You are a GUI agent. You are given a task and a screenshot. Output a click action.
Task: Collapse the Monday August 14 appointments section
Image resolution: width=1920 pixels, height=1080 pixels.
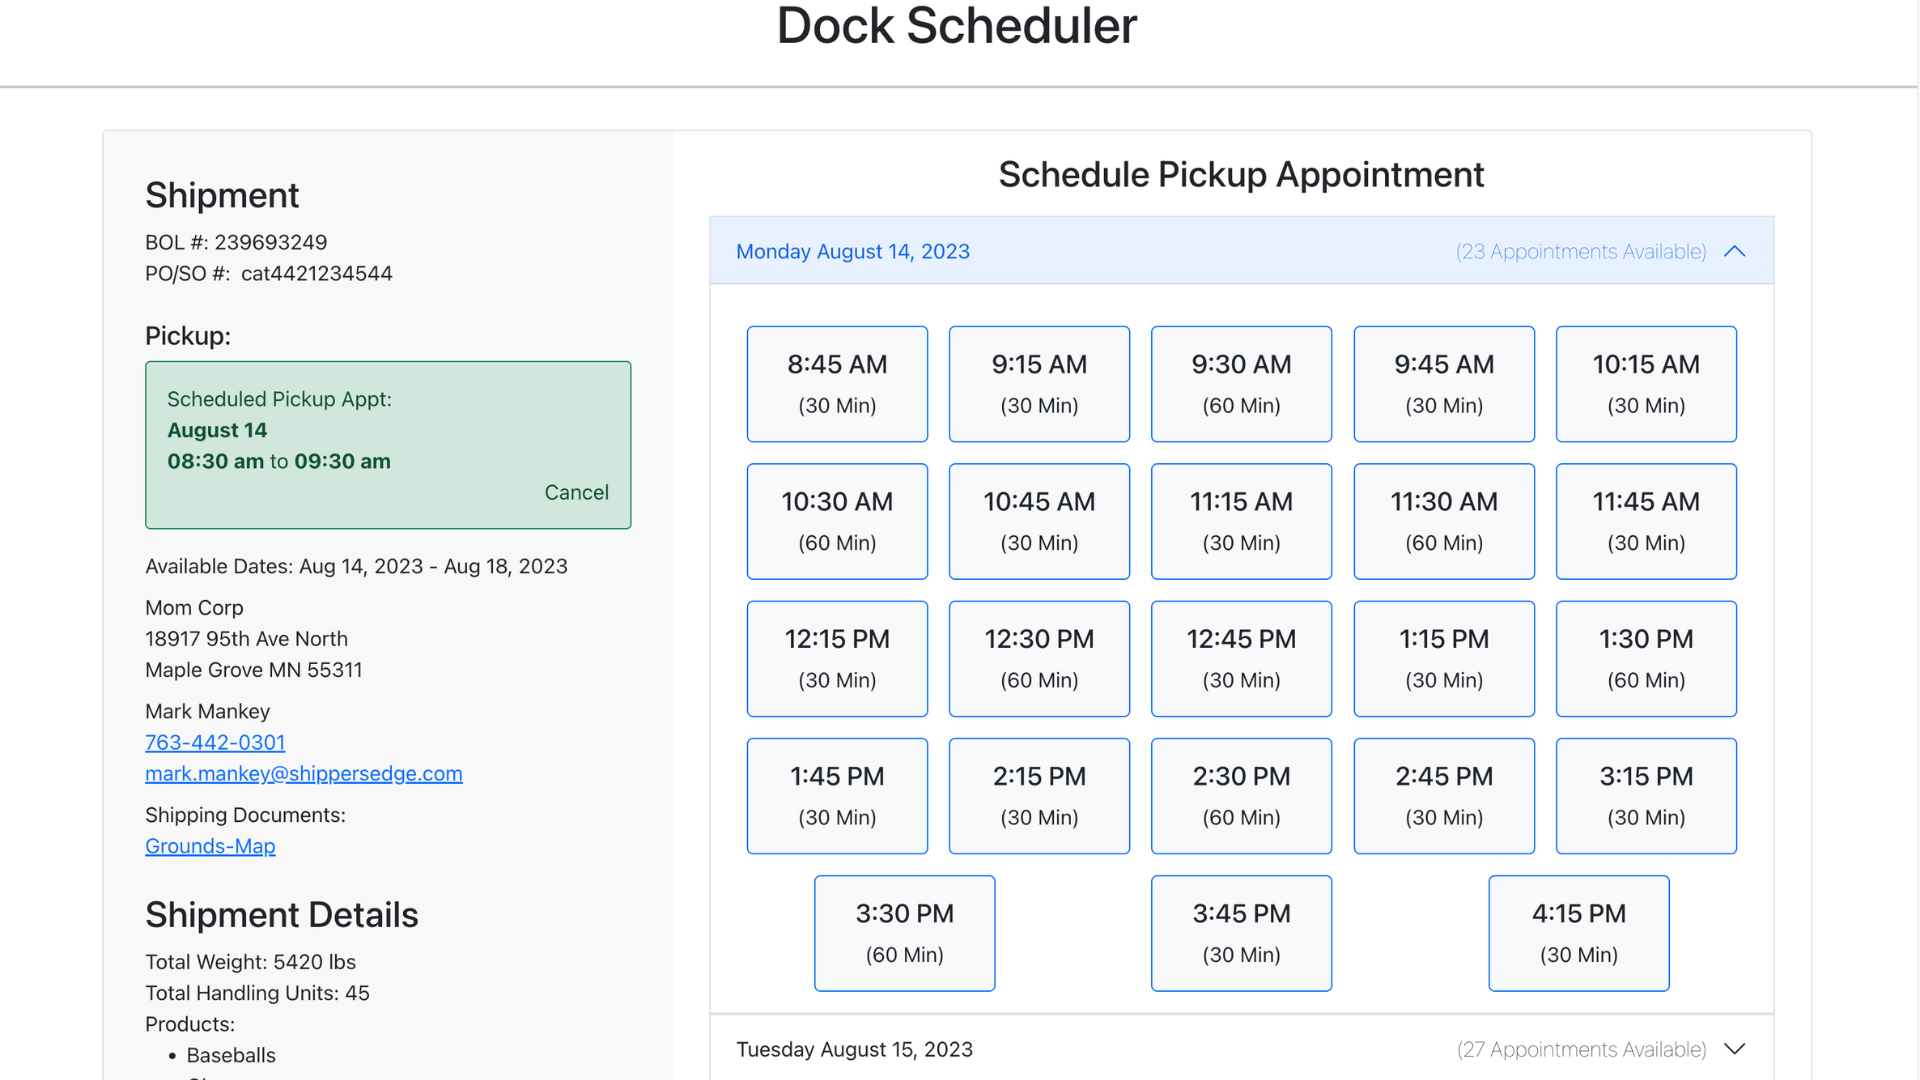pos(1735,251)
